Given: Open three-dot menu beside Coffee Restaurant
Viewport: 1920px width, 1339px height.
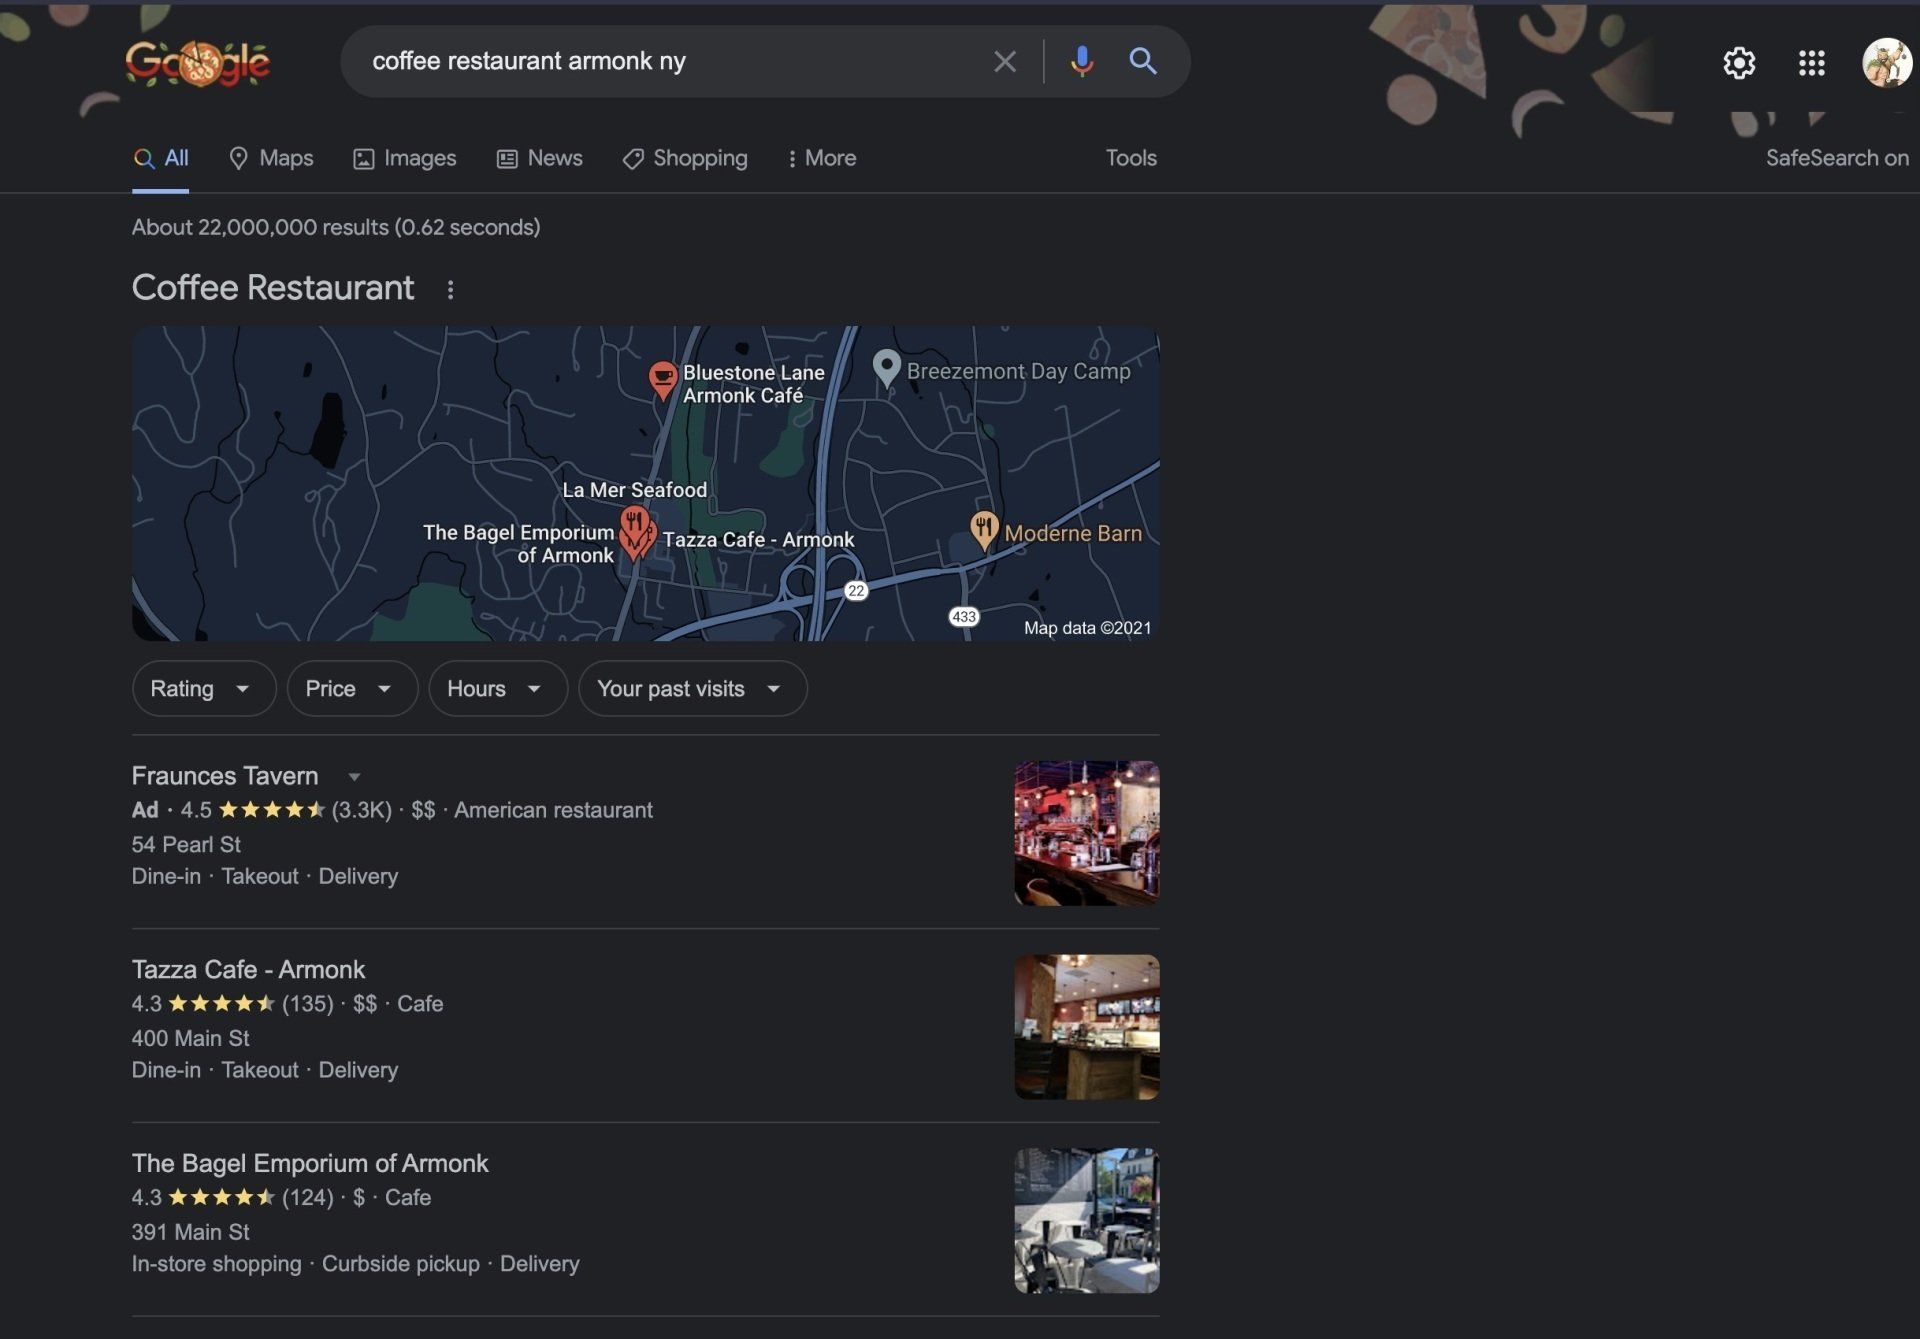Looking at the screenshot, I should 450,290.
